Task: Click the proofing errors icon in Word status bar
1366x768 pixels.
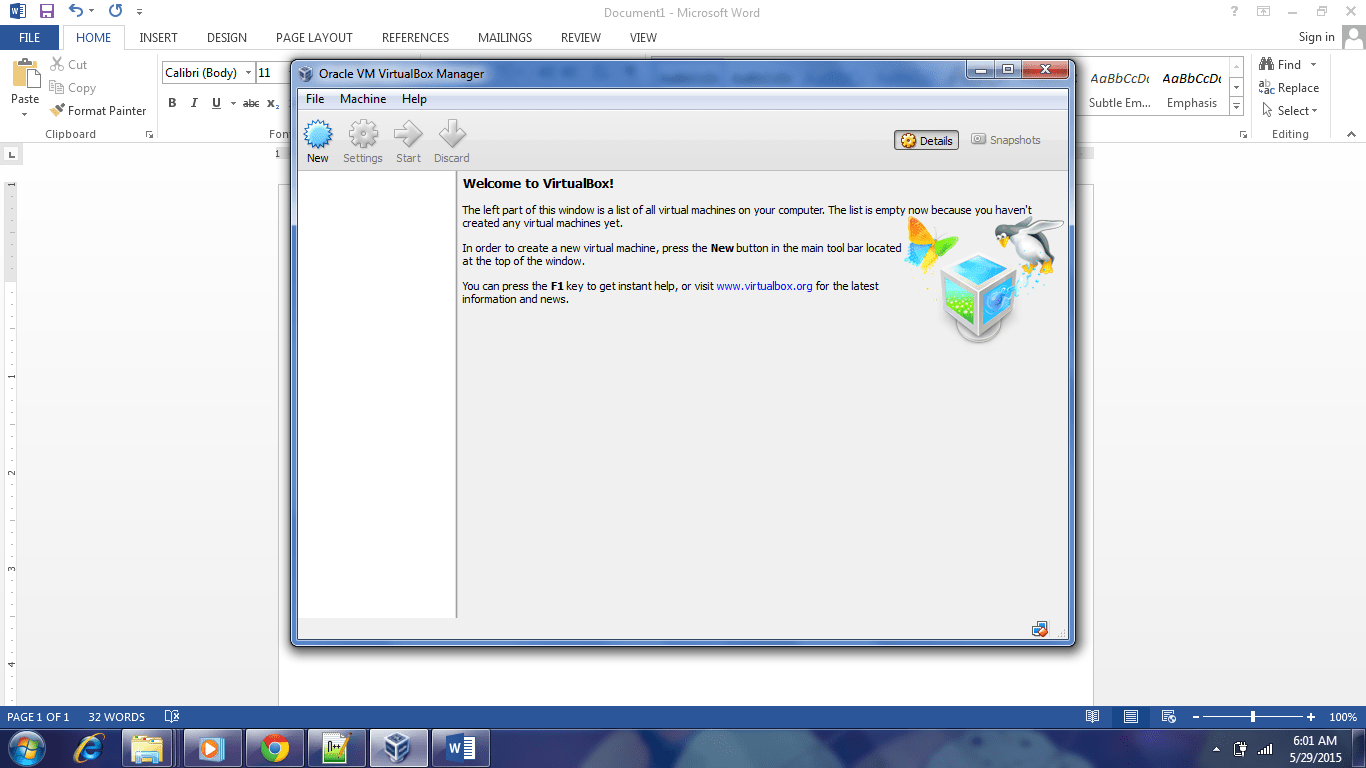Action: coord(171,717)
